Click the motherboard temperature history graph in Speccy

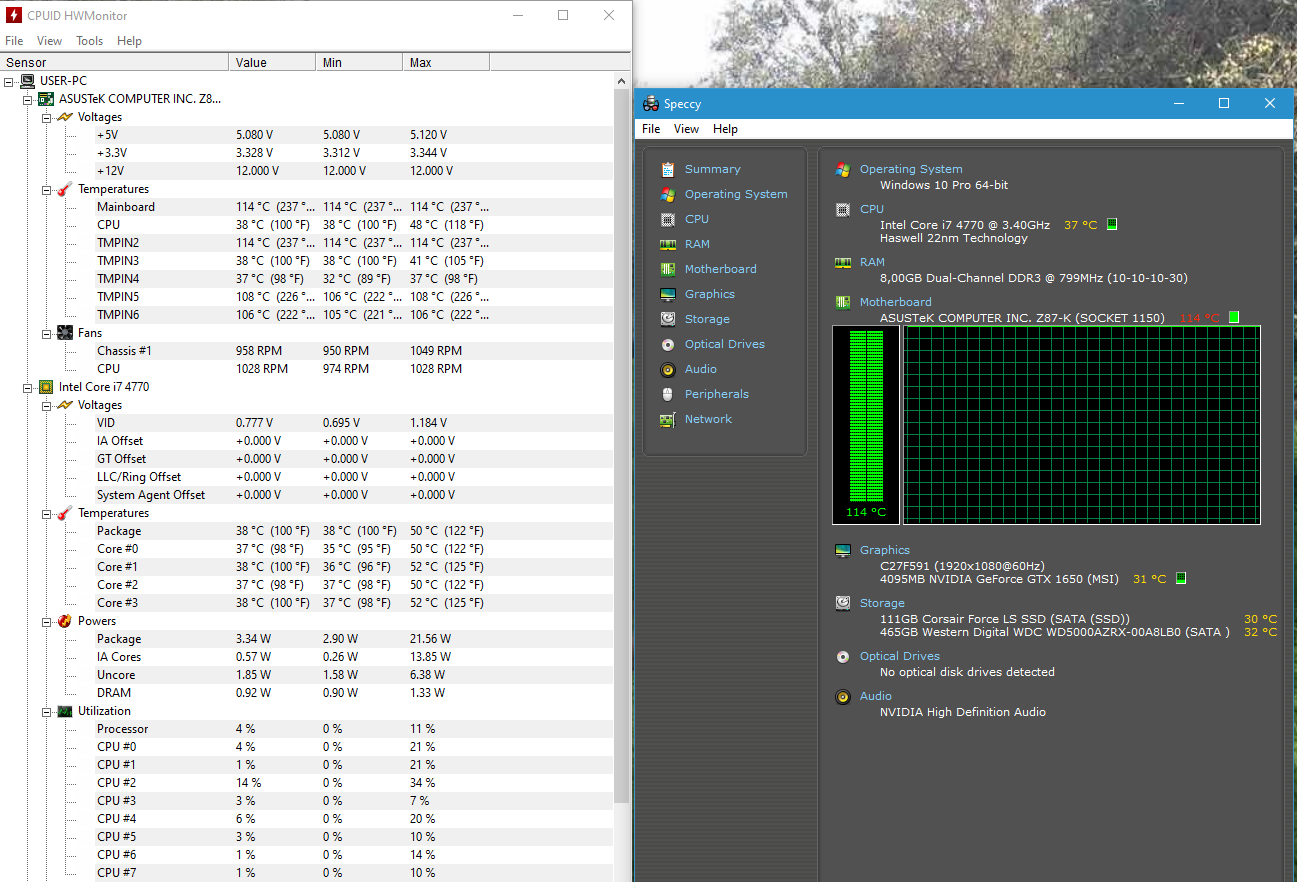point(1081,424)
